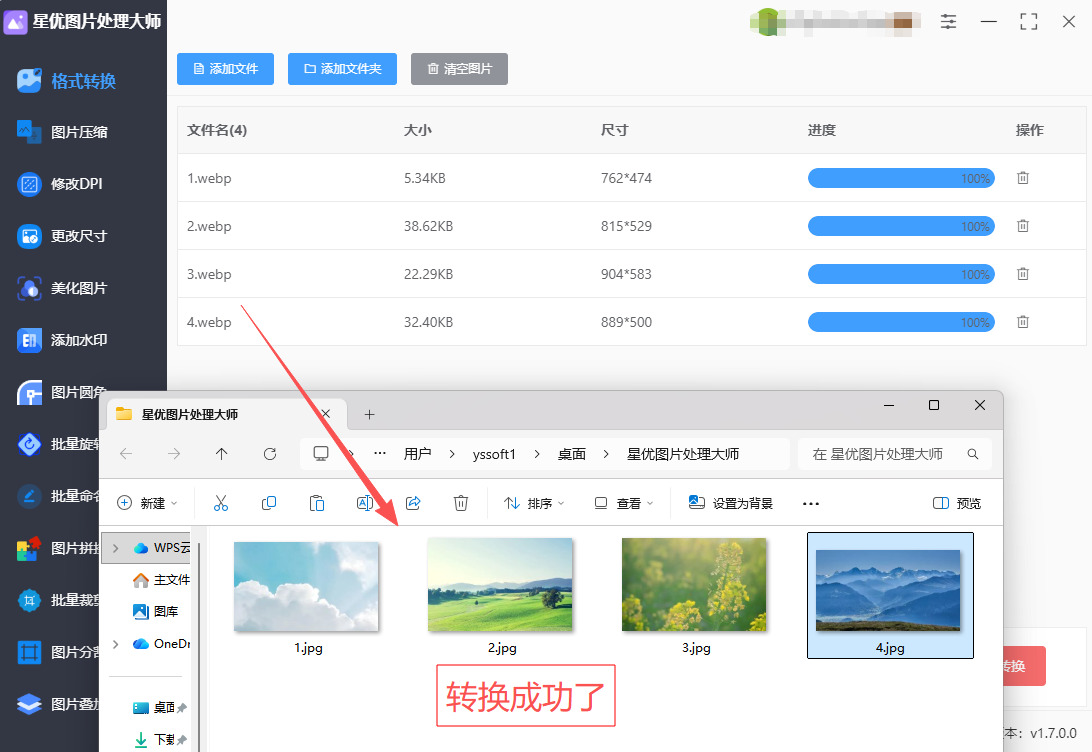Click the 用户 breadcrumb in address bar
Screen dimensions: 1092x752
coord(417,454)
